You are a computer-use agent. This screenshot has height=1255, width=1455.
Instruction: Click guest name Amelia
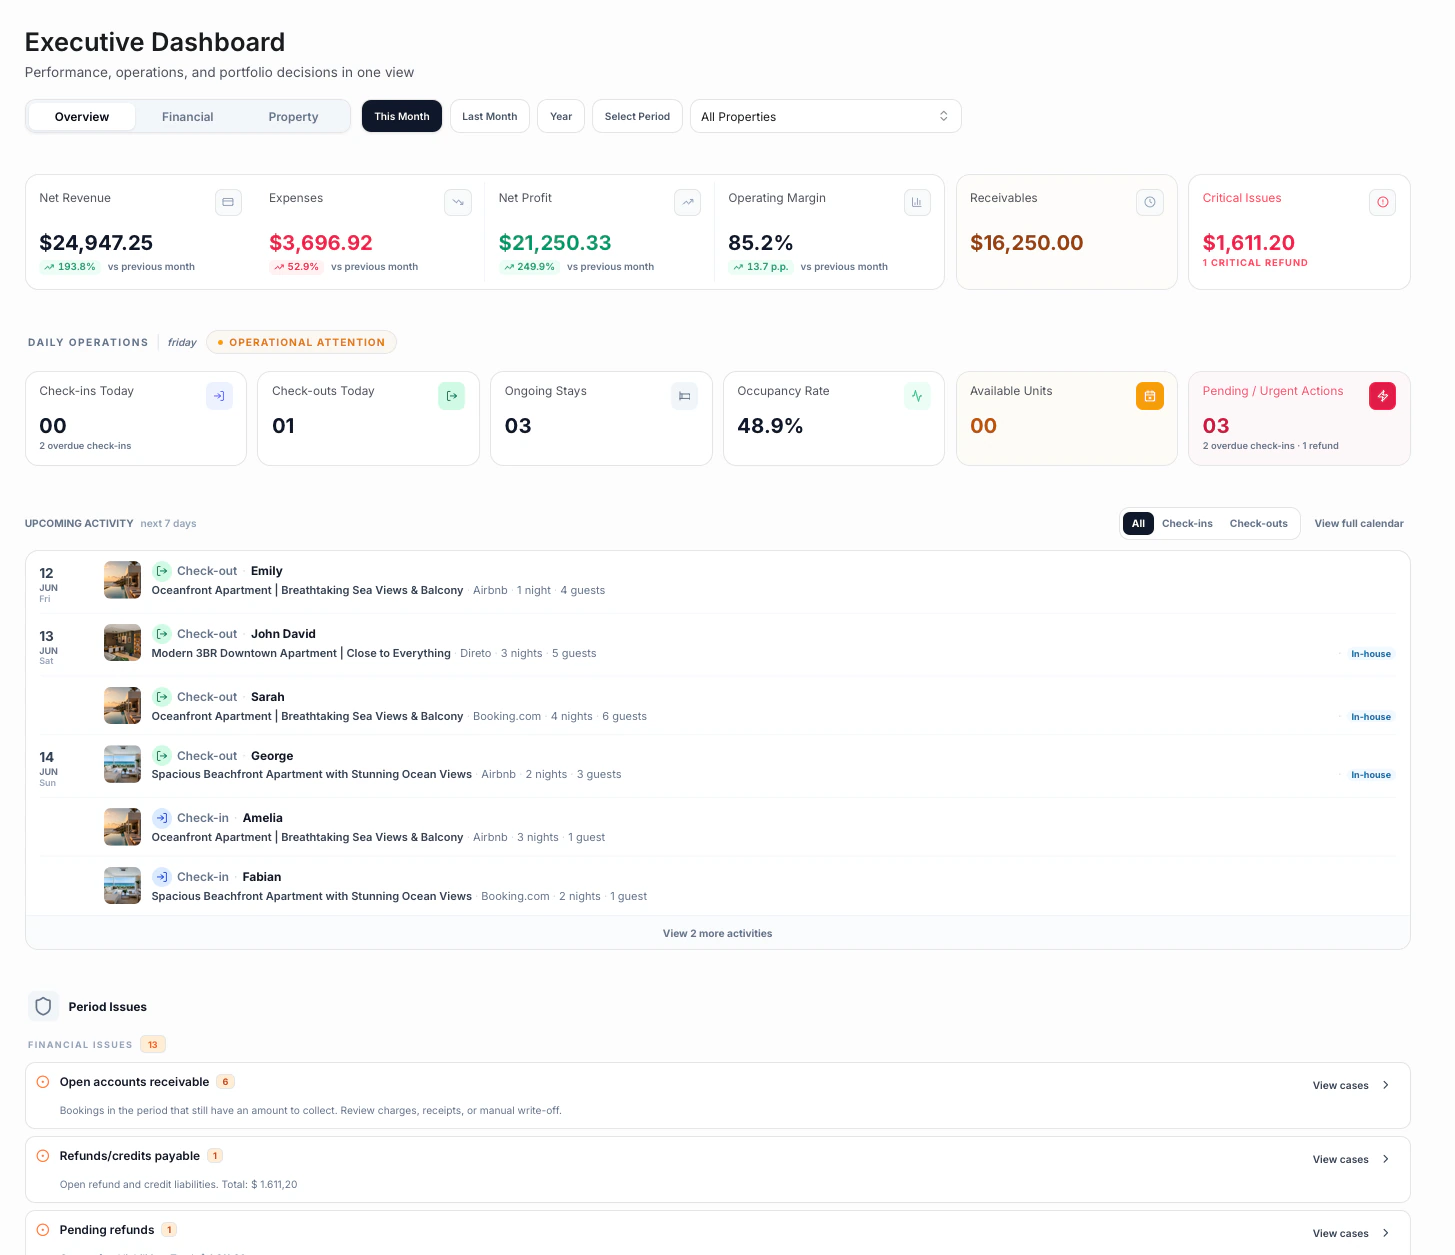263,818
